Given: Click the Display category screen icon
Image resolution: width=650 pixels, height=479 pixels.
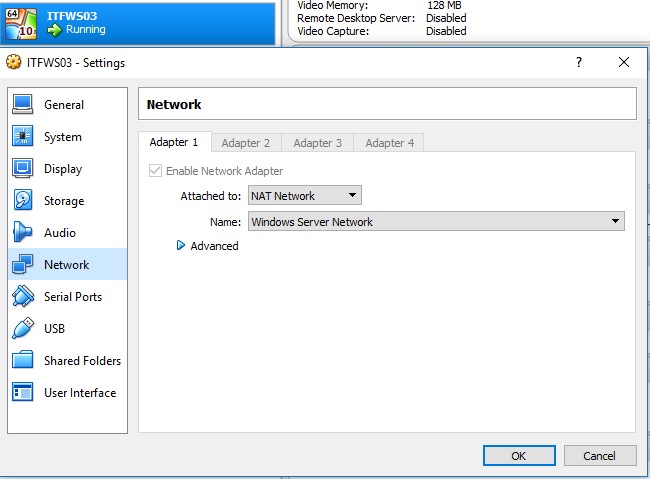Looking at the screenshot, I should click(22, 168).
